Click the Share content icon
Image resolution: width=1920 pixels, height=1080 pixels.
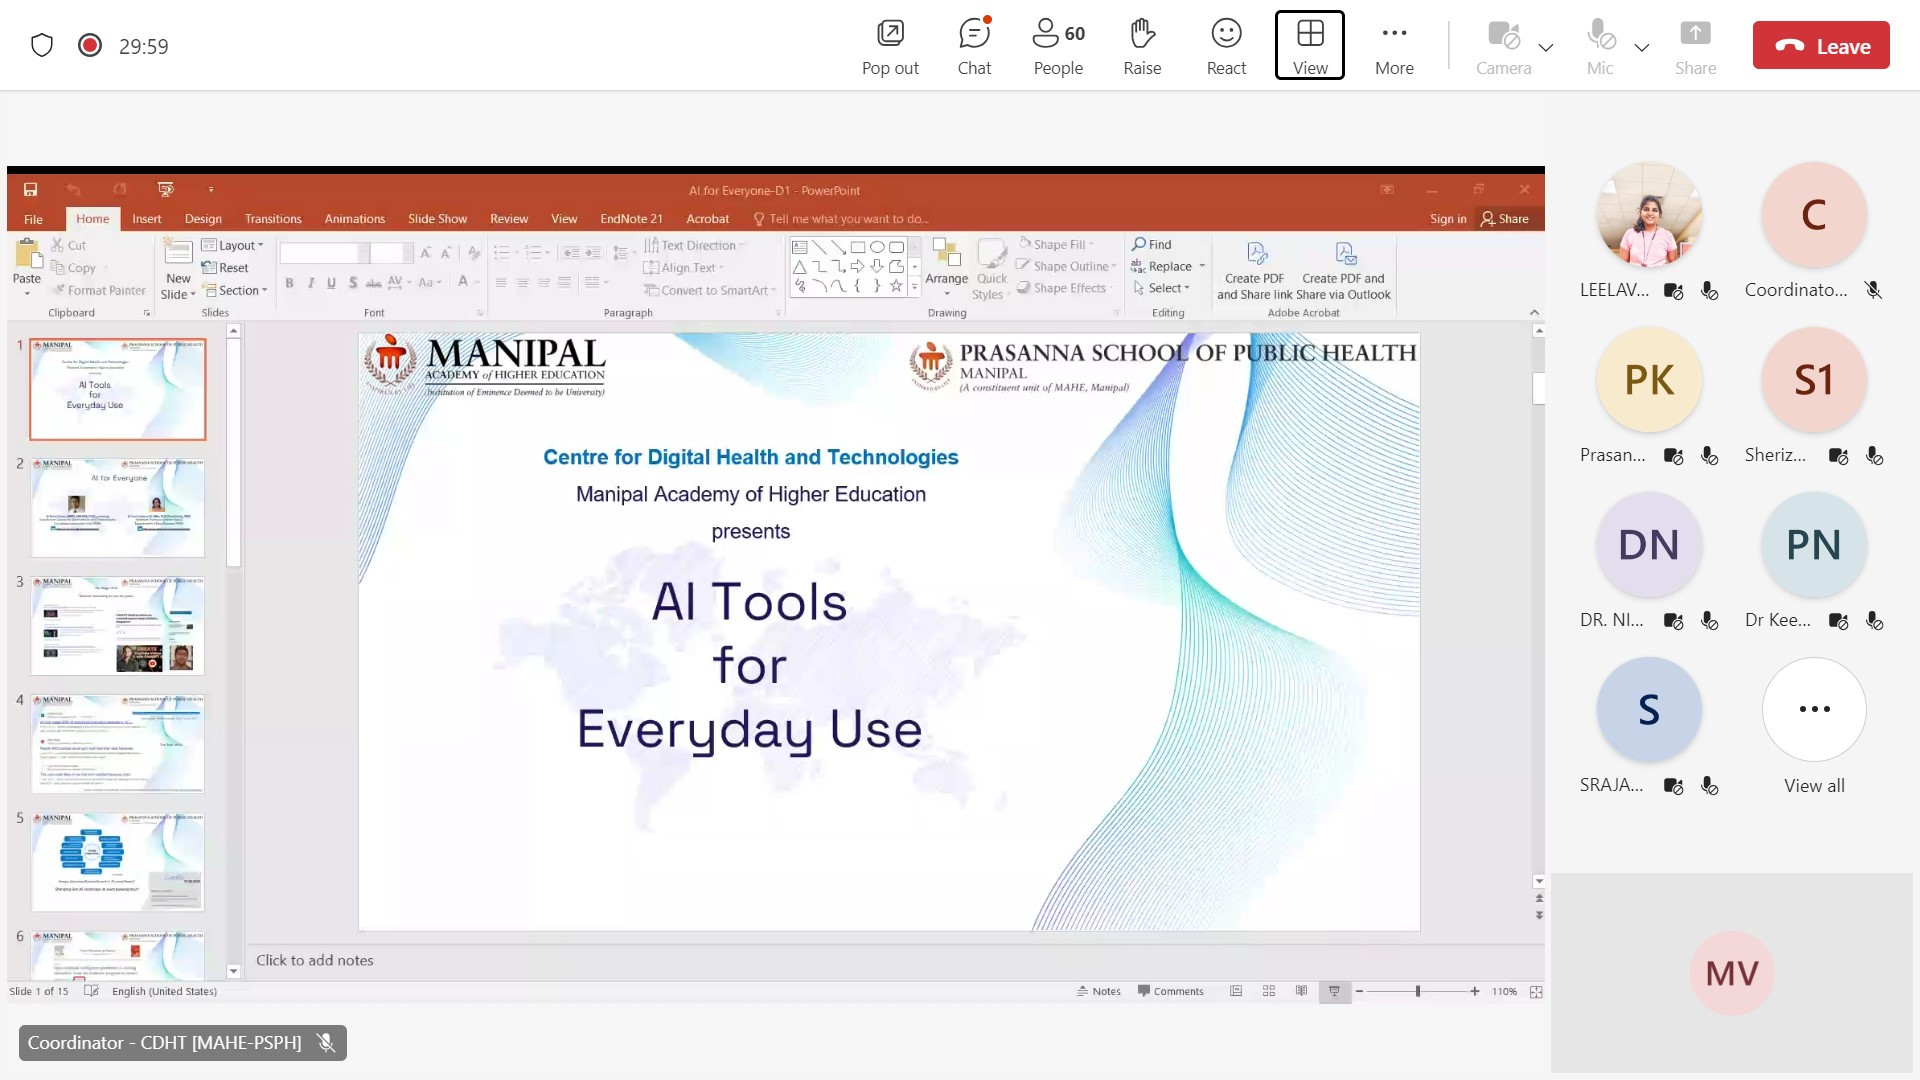1695,46
